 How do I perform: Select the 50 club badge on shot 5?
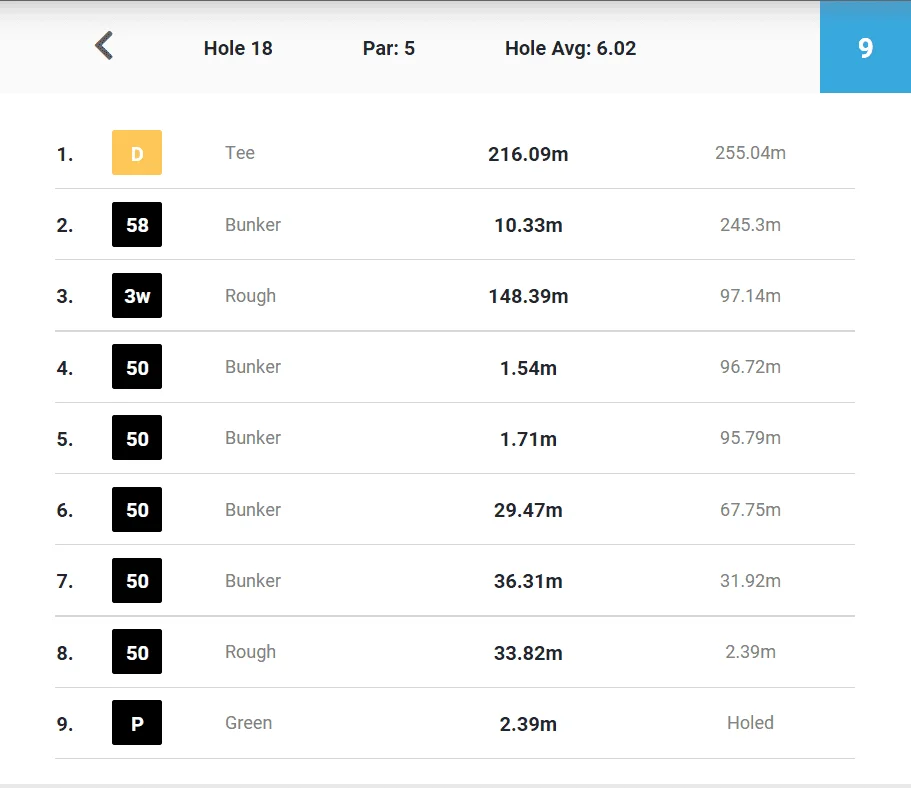coord(137,438)
